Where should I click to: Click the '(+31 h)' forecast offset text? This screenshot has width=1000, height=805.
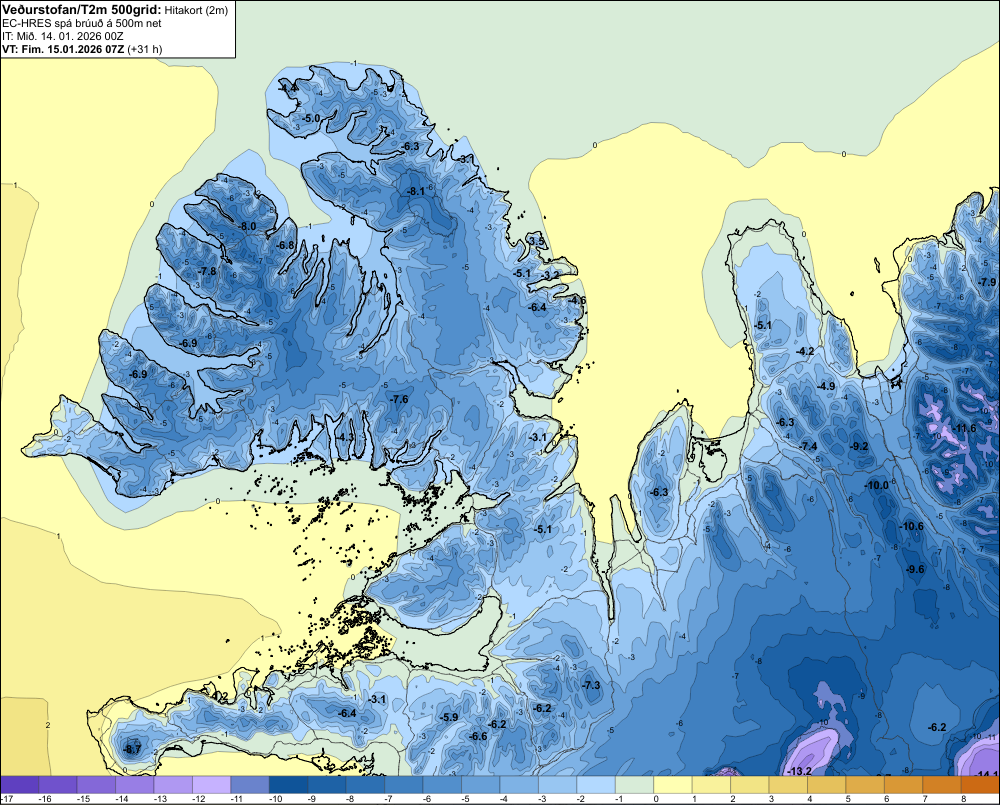tap(145, 49)
